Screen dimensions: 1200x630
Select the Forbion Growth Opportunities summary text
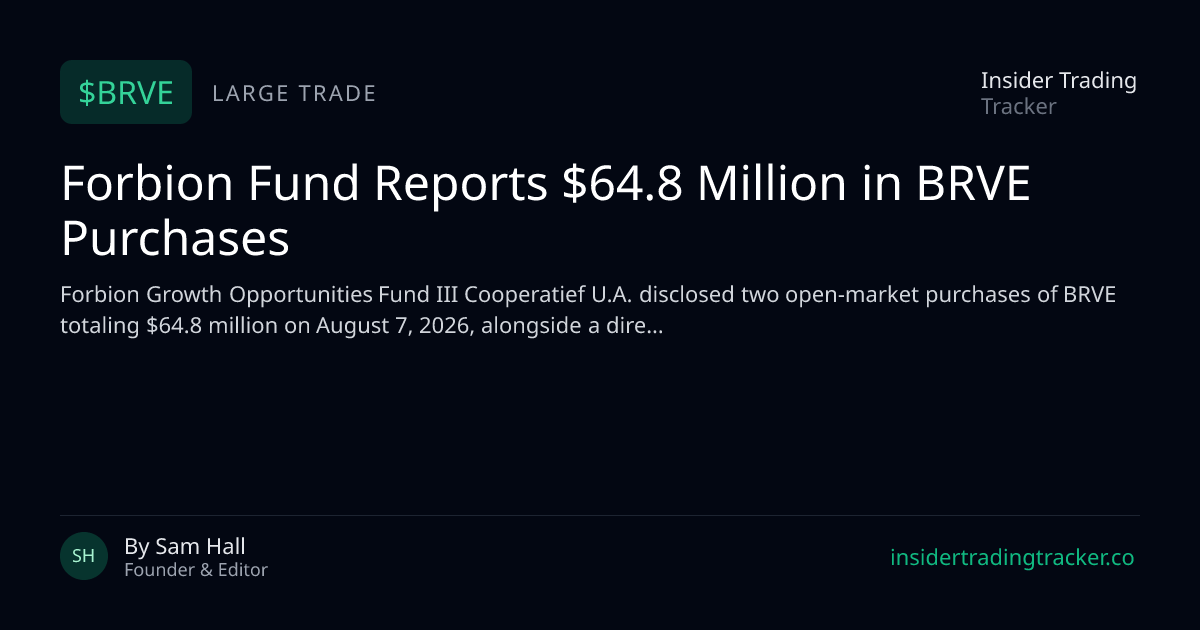click(x=588, y=310)
